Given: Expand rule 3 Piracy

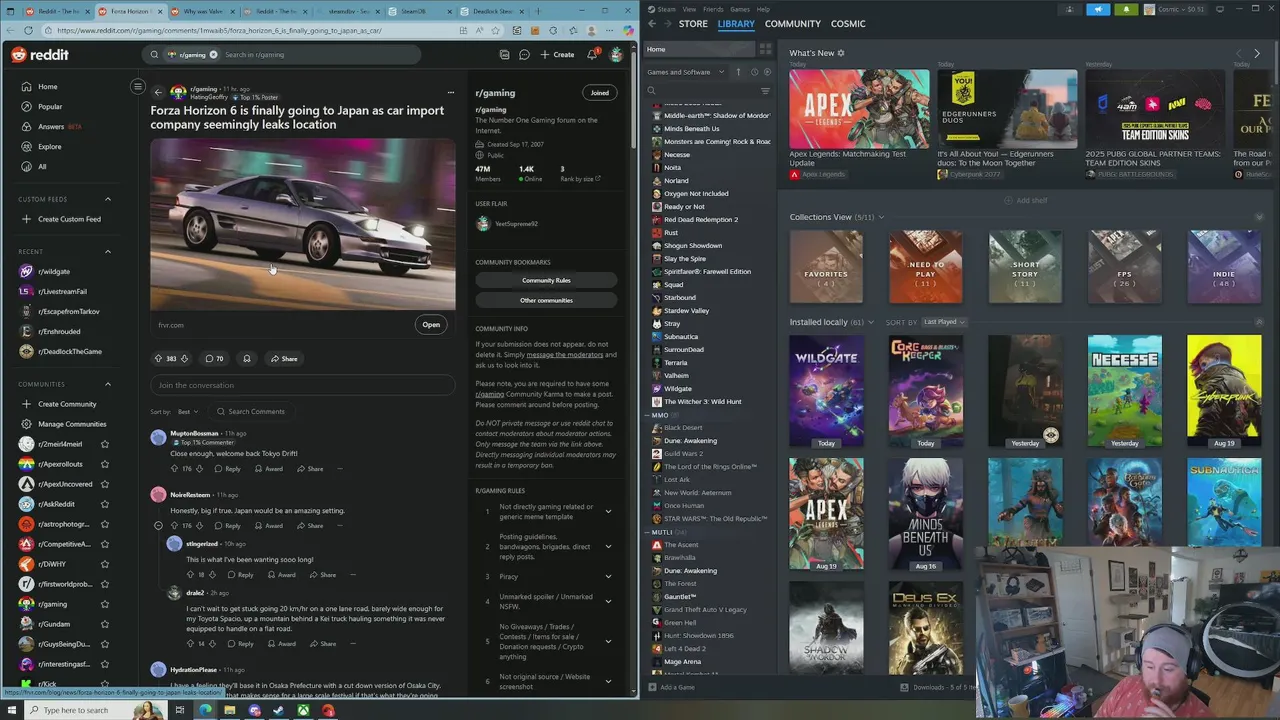Looking at the screenshot, I should click(x=608, y=576).
